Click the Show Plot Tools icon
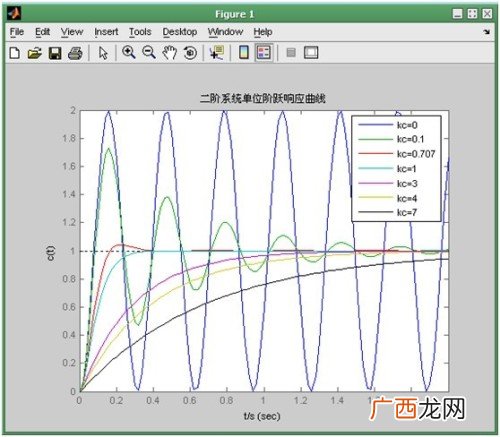Viewport: 500px width, 437px height. coord(311,53)
